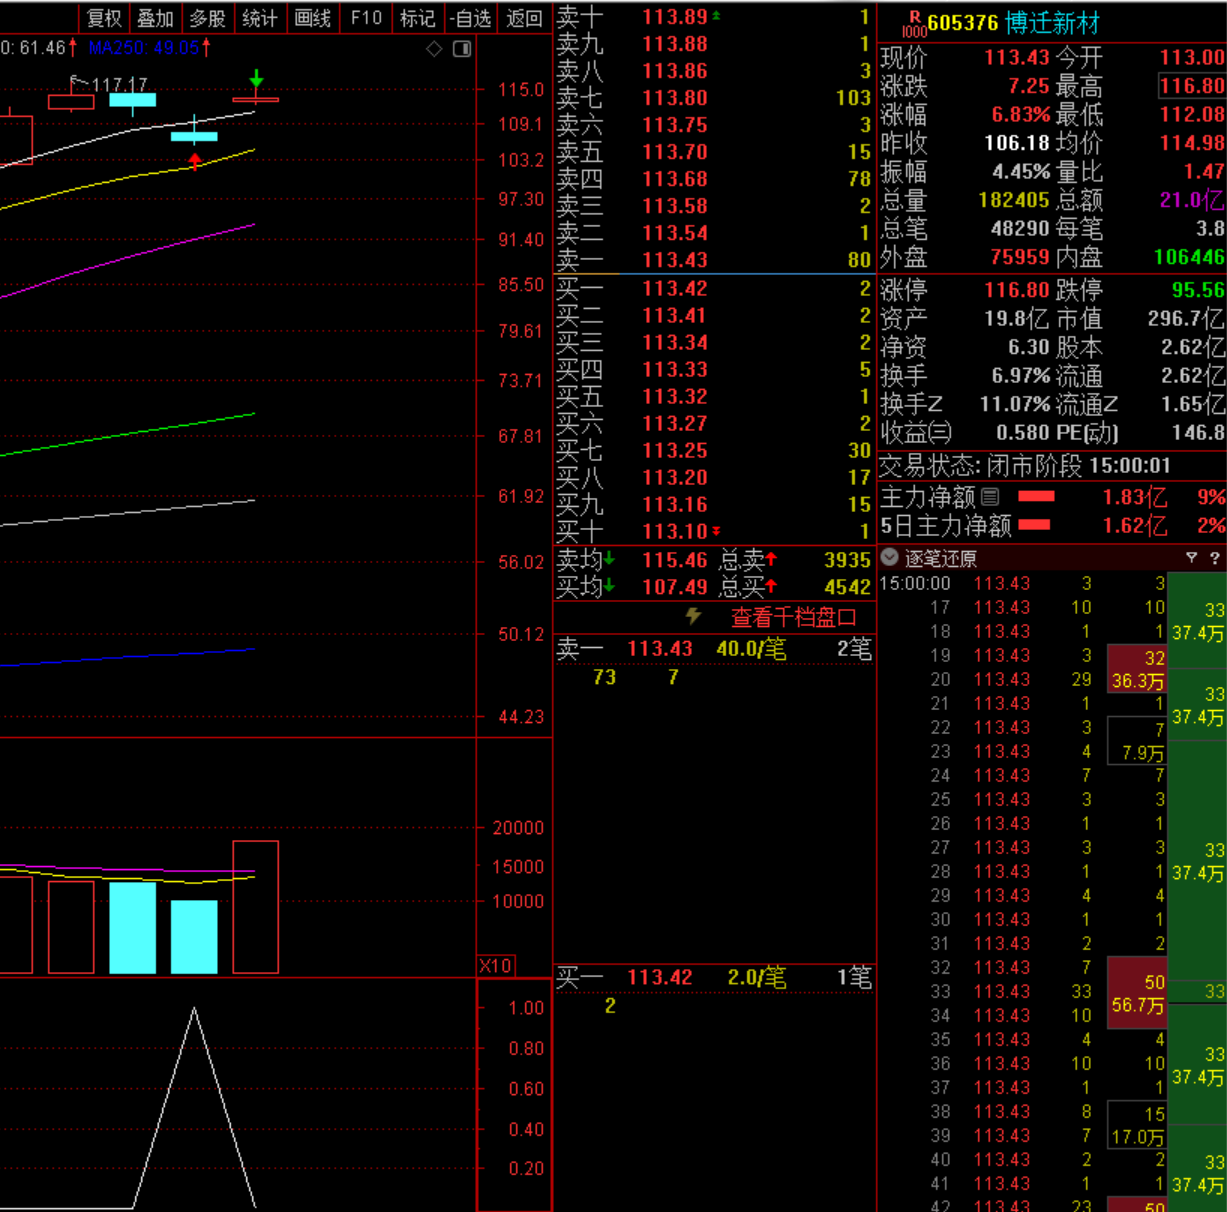This screenshot has width=1227, height=1212.
Task: Click the red up arrow chart marker
Action: pyautogui.click(x=194, y=160)
